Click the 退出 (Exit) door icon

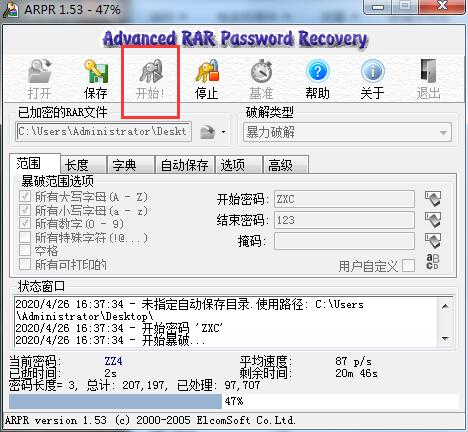coord(428,71)
